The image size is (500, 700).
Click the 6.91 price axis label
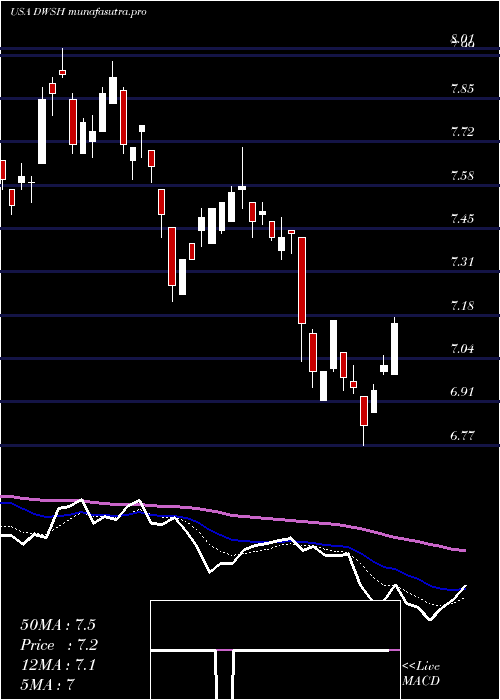pyautogui.click(x=462, y=392)
